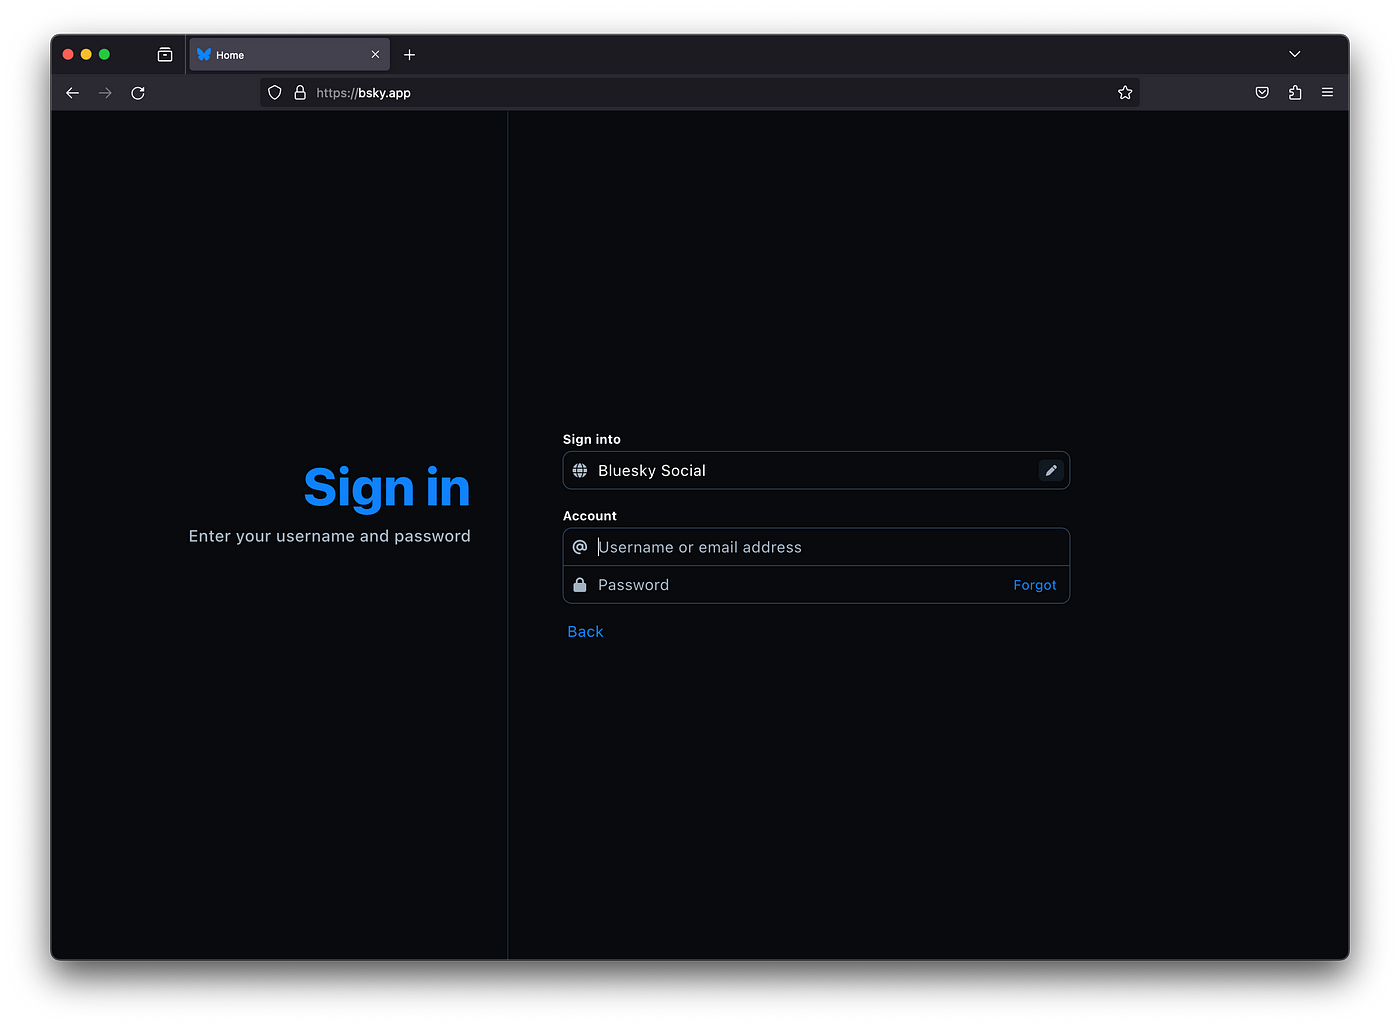
Task: Click the Bluesky Social provider field
Action: pyautogui.click(x=816, y=471)
